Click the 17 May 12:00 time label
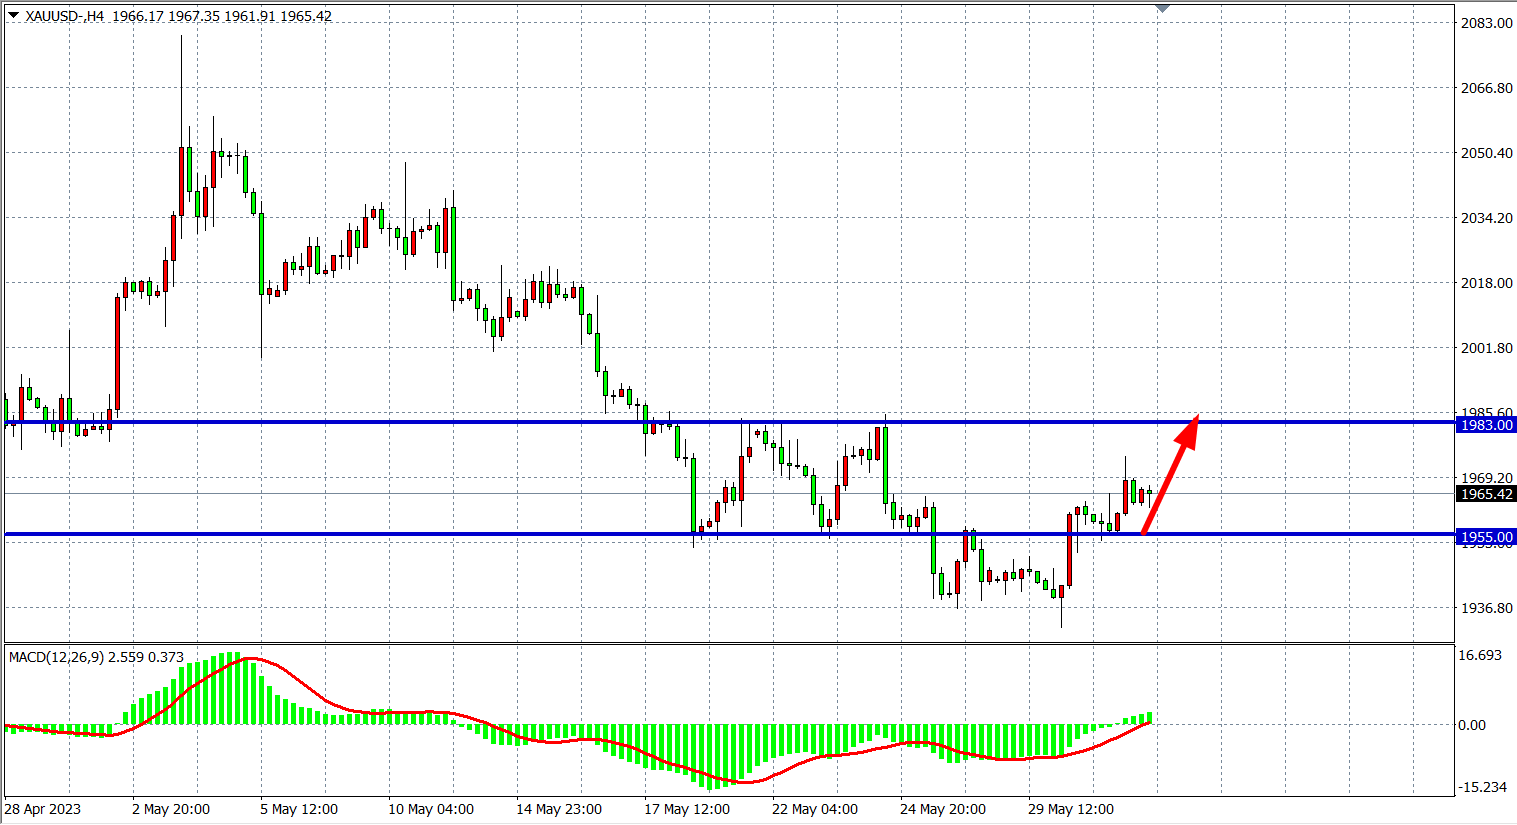The width and height of the screenshot is (1517, 825). [x=687, y=809]
